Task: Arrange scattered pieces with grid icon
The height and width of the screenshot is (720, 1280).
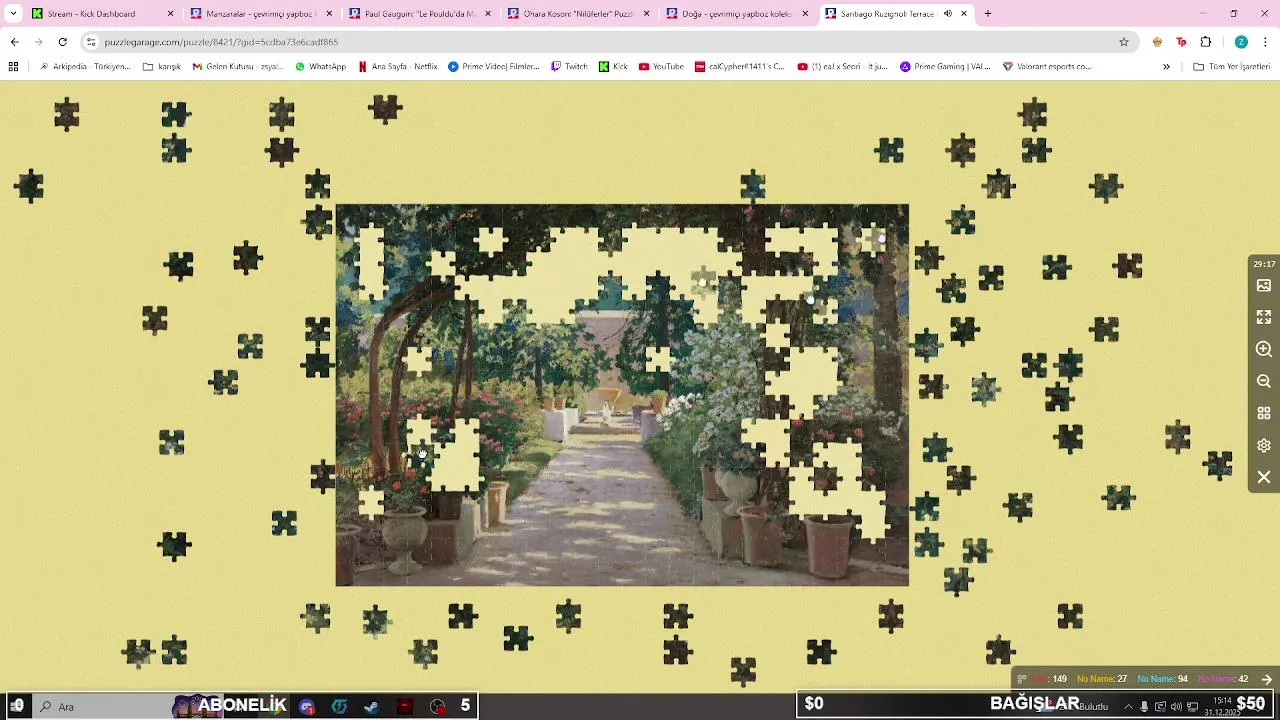Action: (x=1264, y=413)
